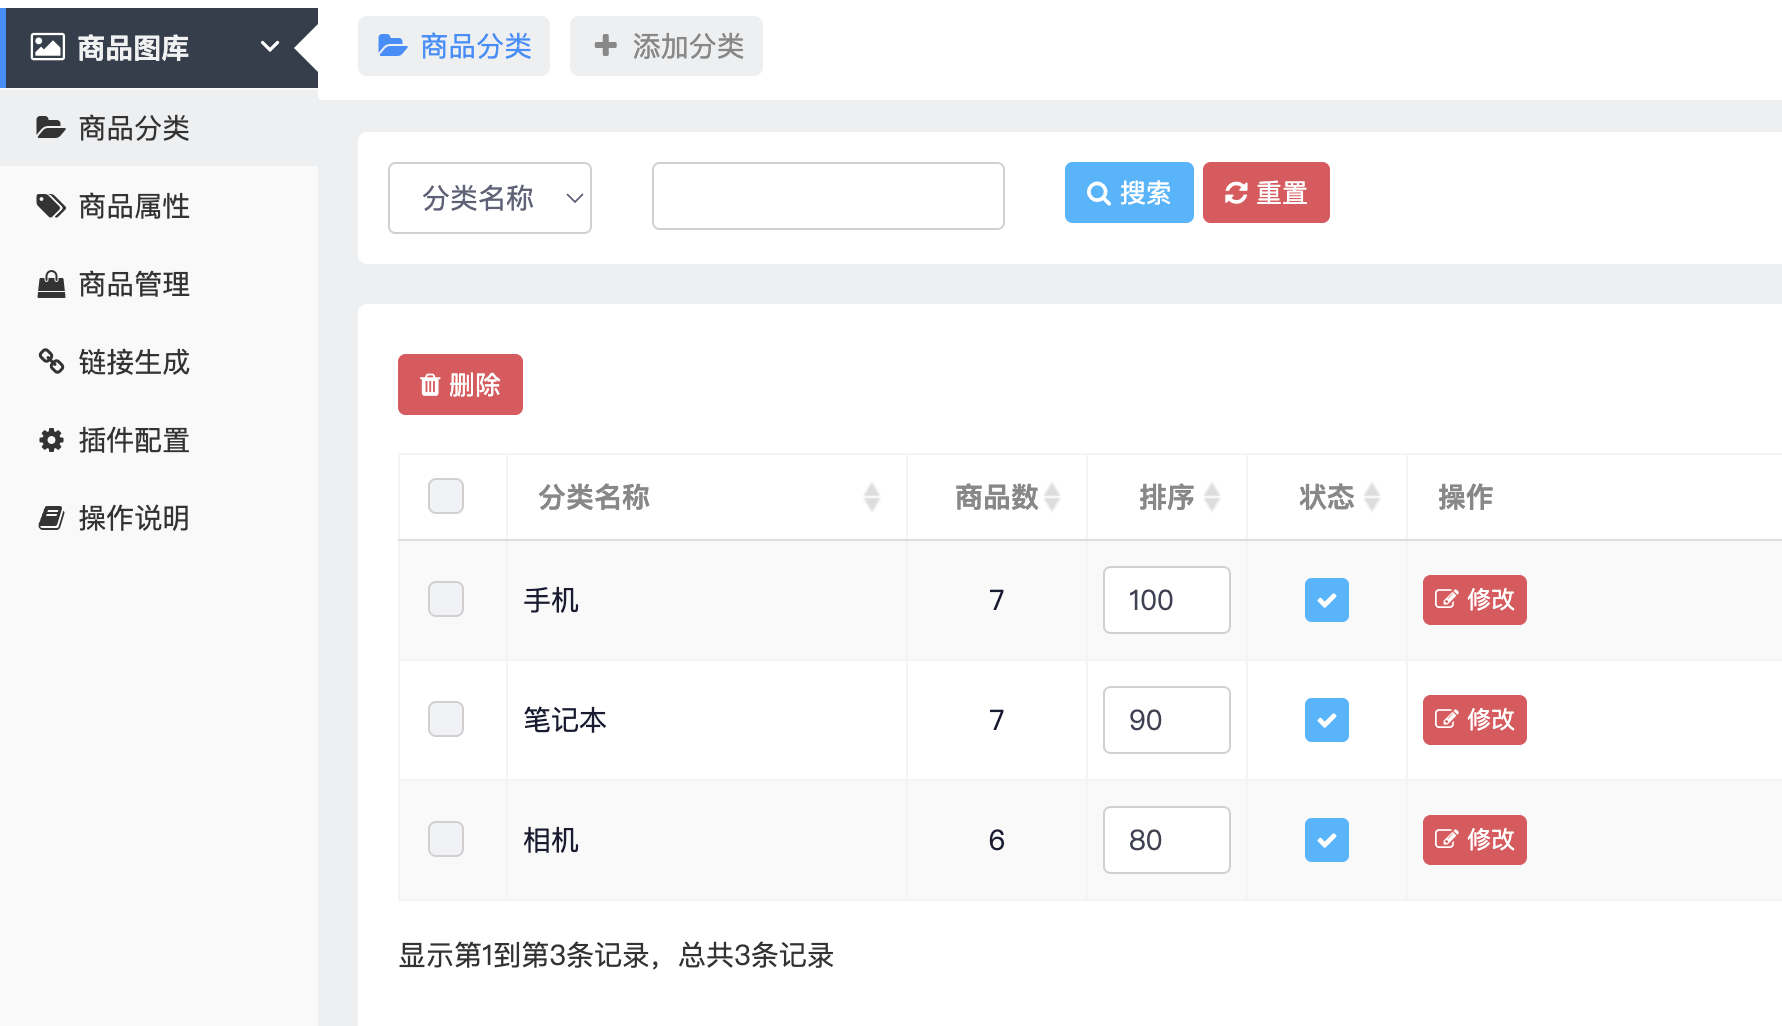Toggle the blue status checkbox for 笔记本
Viewport: 1782px width, 1026px height.
click(1327, 720)
